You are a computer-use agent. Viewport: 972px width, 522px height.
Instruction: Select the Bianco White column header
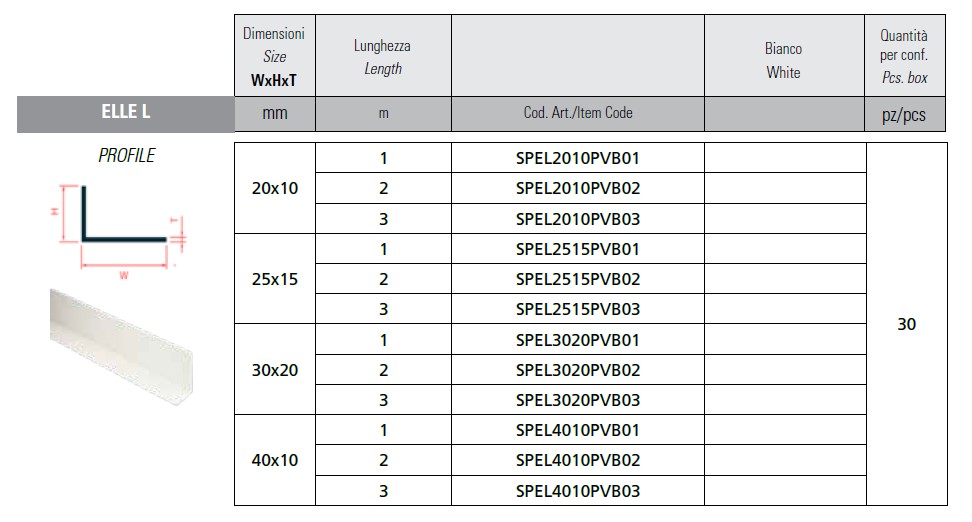tap(784, 60)
